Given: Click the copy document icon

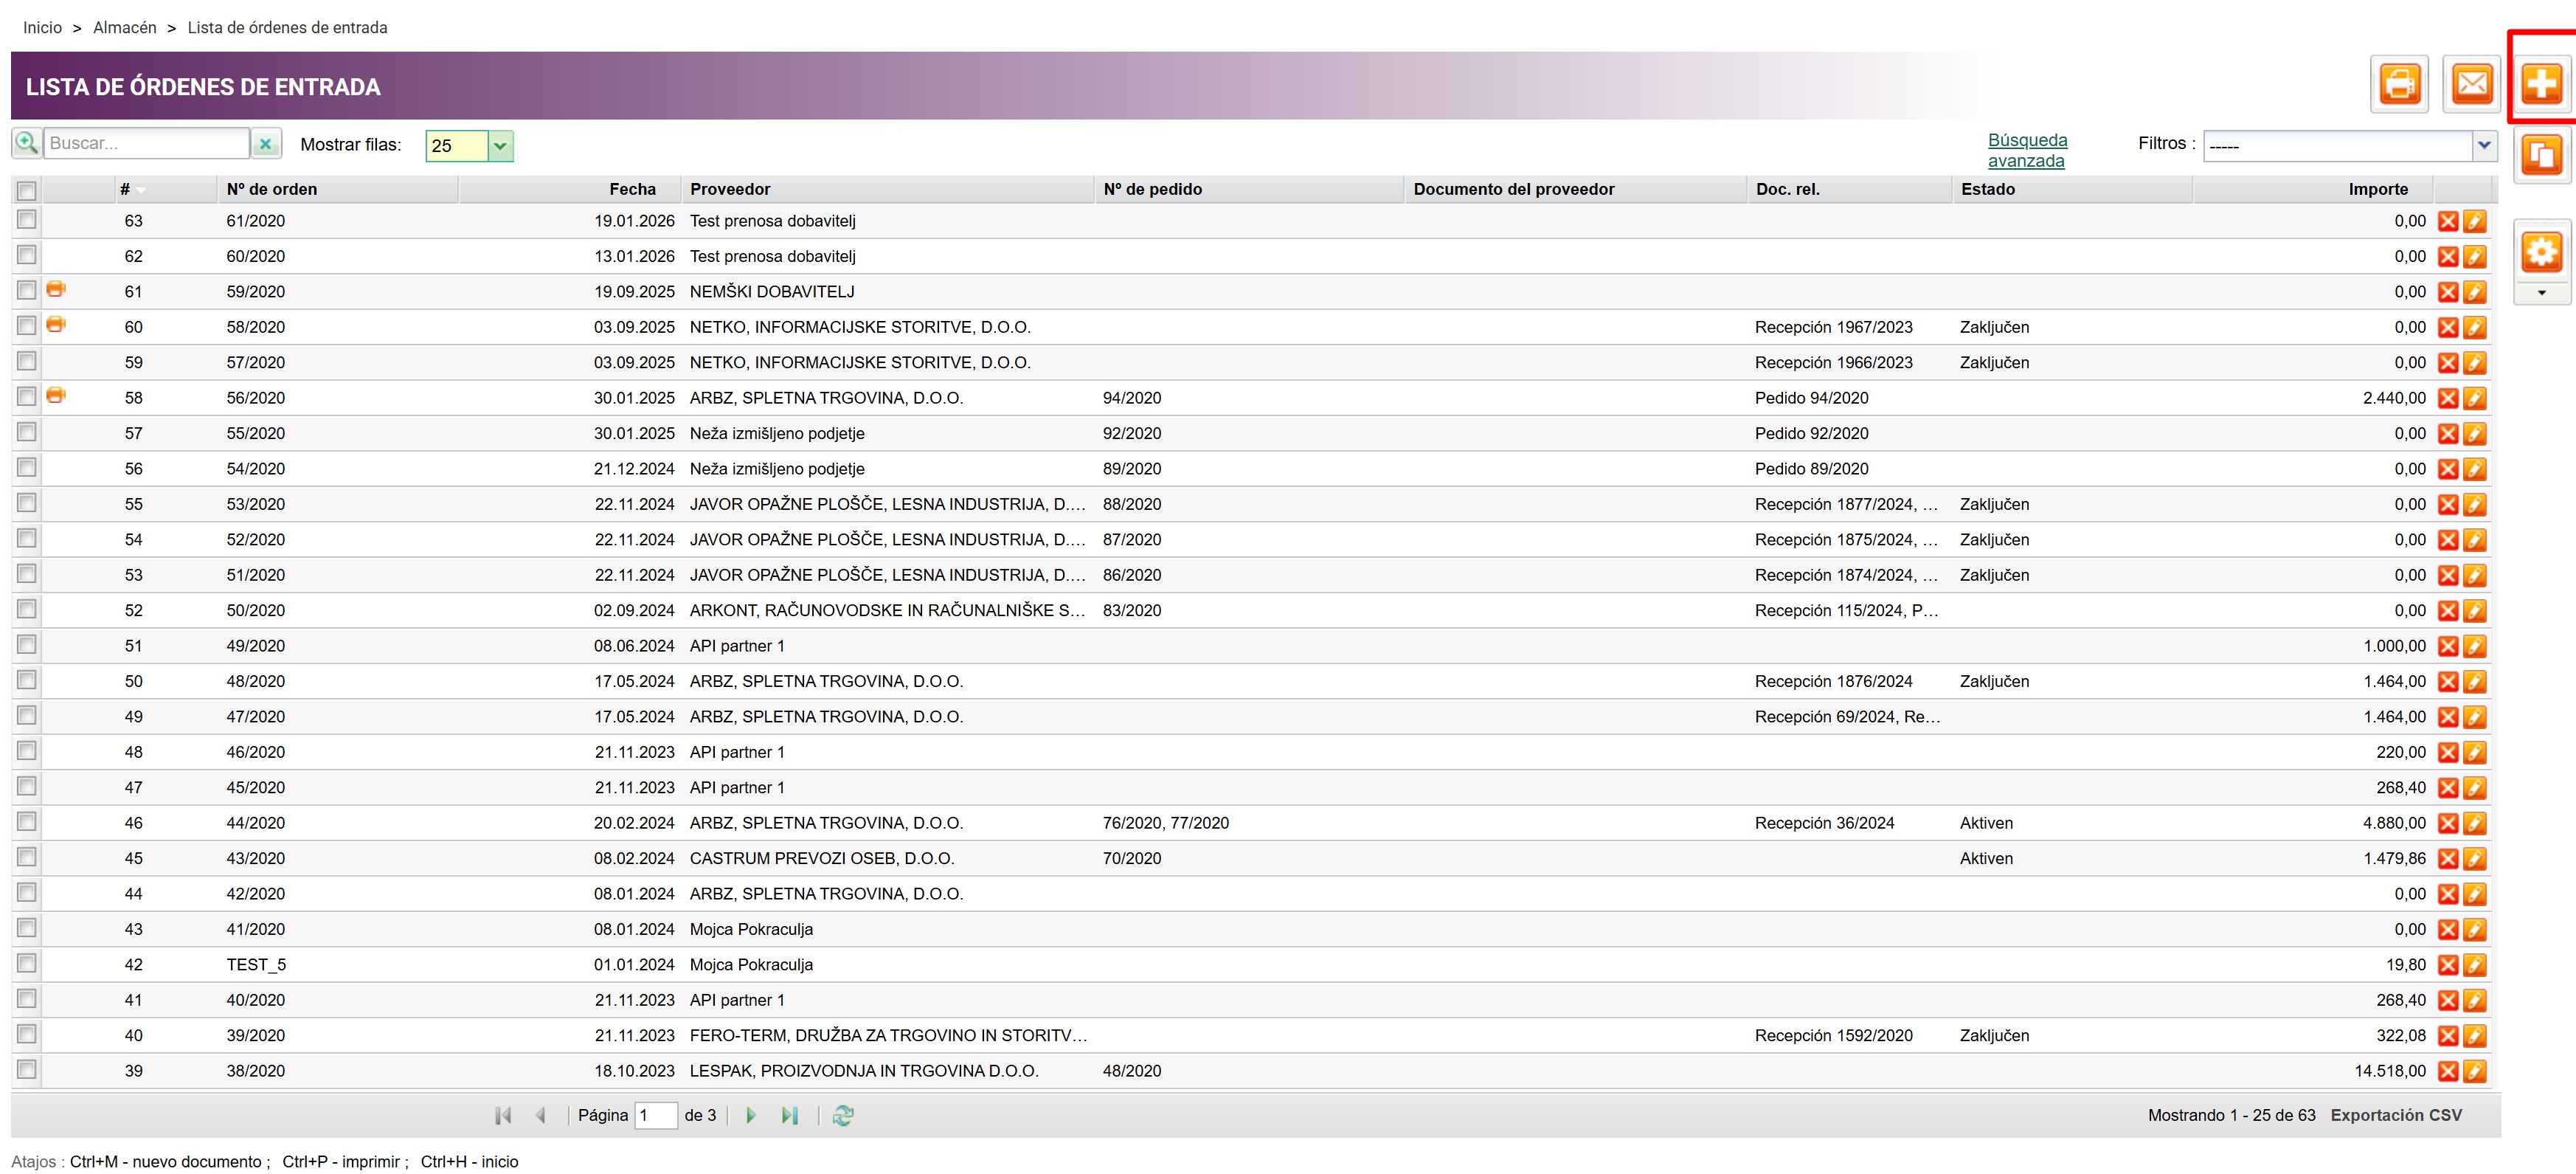Looking at the screenshot, I should click(x=2541, y=156).
